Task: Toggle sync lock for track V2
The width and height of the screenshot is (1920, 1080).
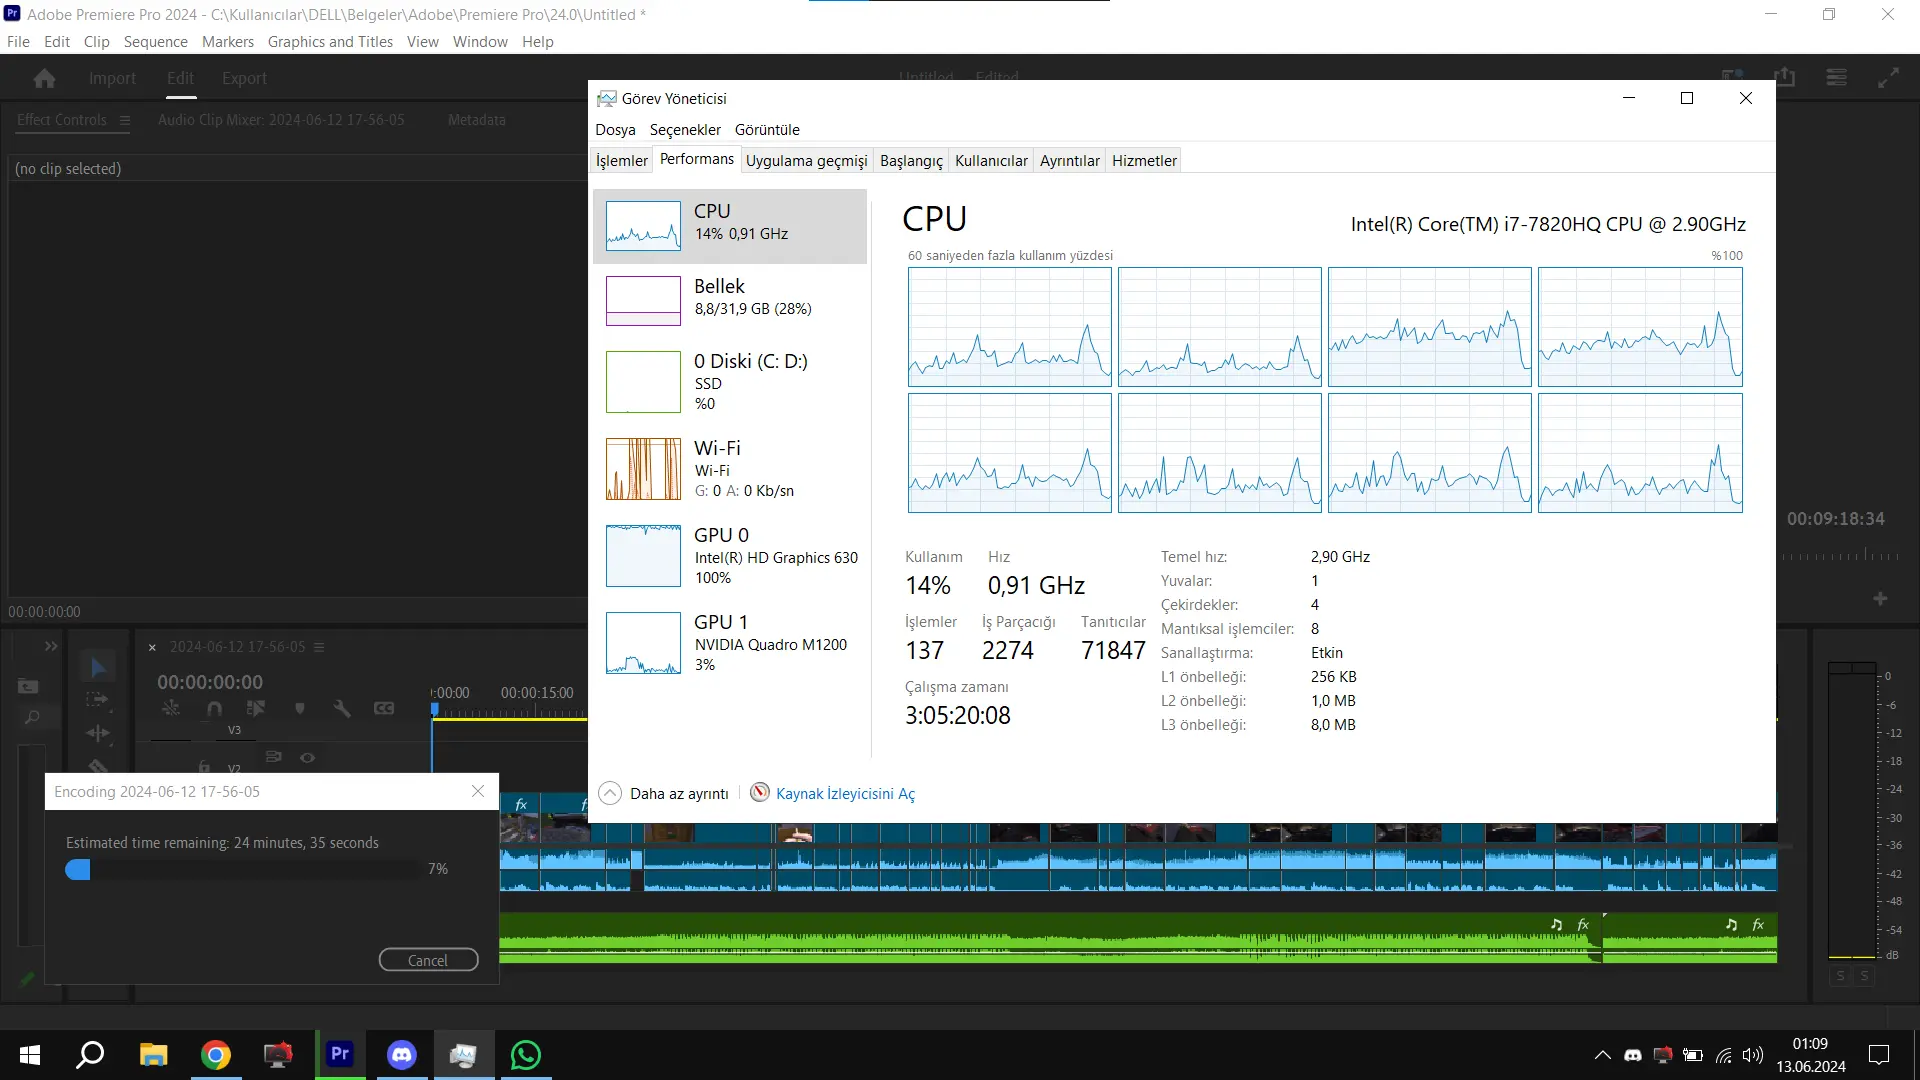Action: point(274,757)
